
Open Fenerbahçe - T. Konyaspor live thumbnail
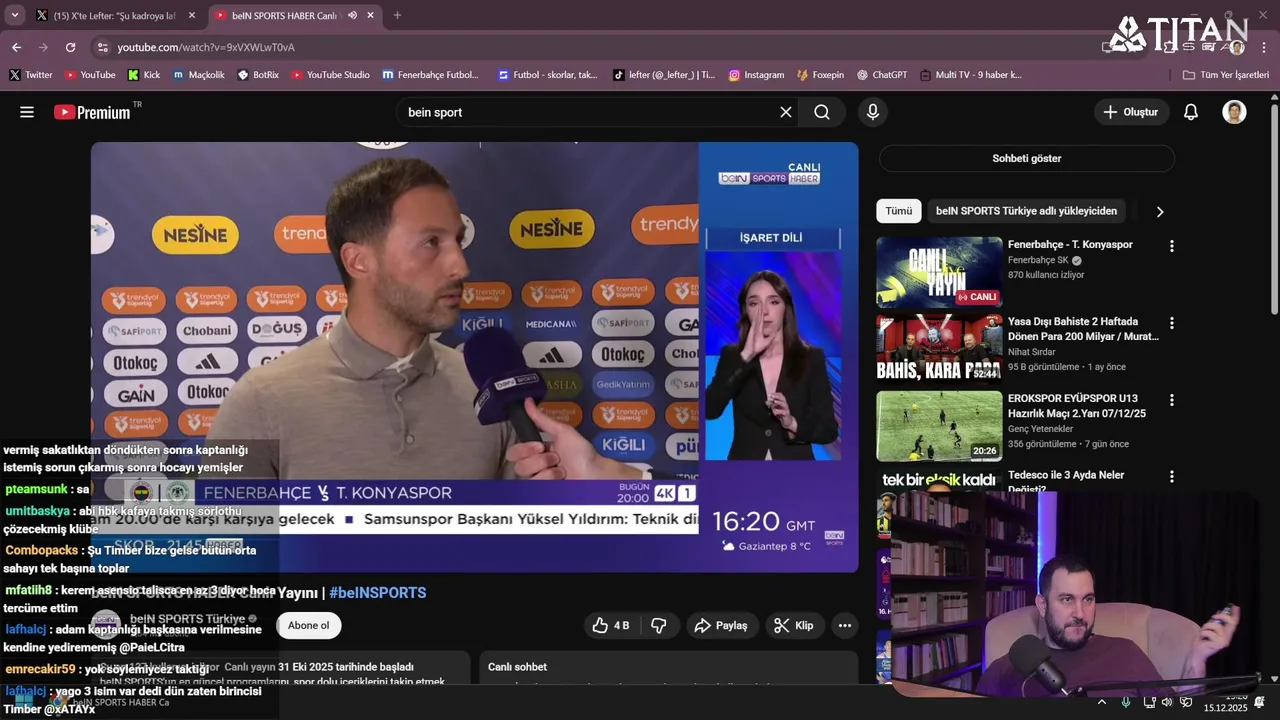coord(939,272)
